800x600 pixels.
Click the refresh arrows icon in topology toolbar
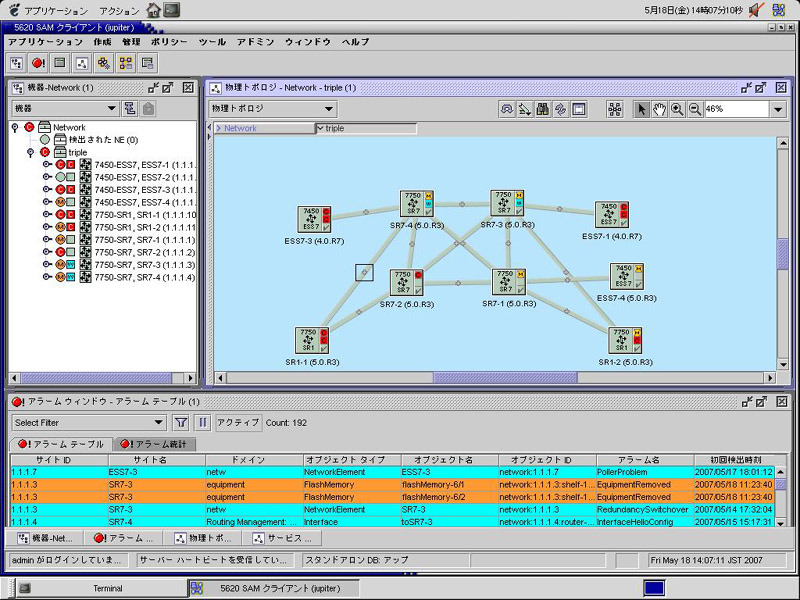coord(561,109)
